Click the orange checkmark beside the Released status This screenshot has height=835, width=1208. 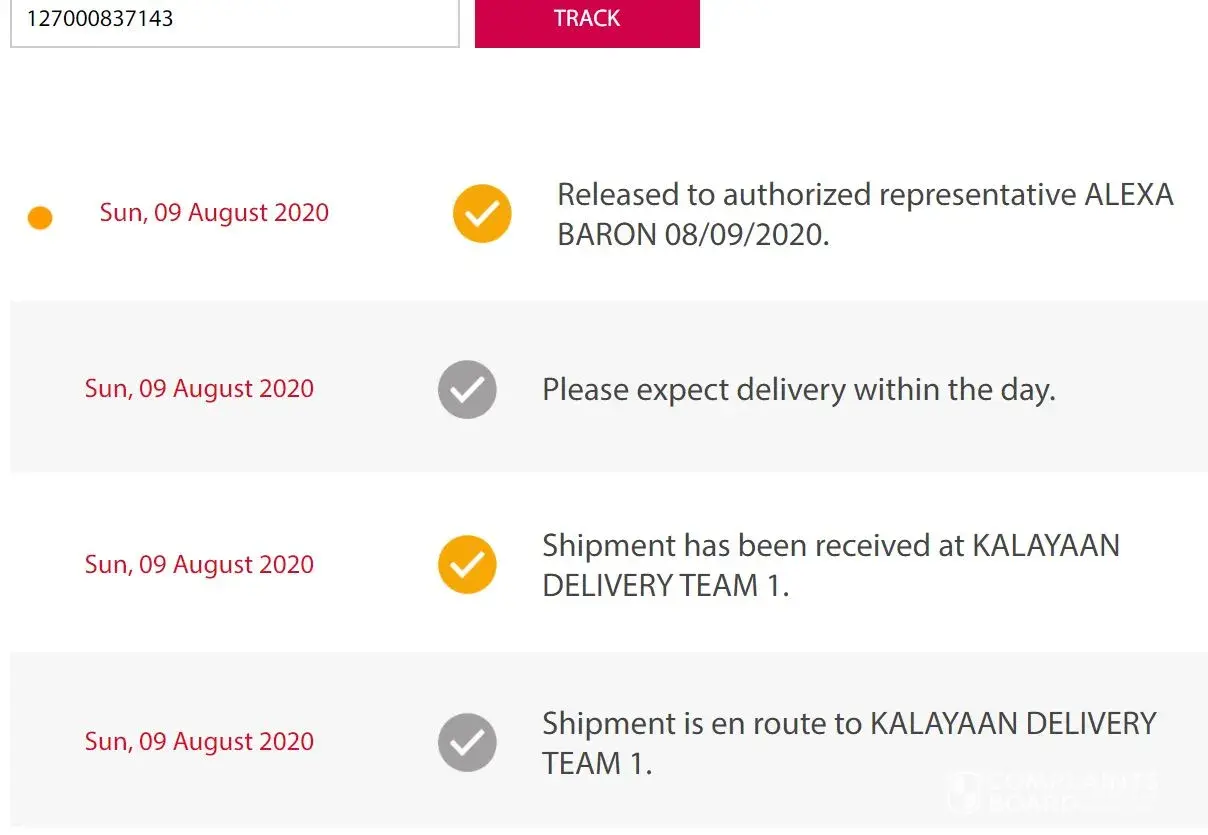482,213
